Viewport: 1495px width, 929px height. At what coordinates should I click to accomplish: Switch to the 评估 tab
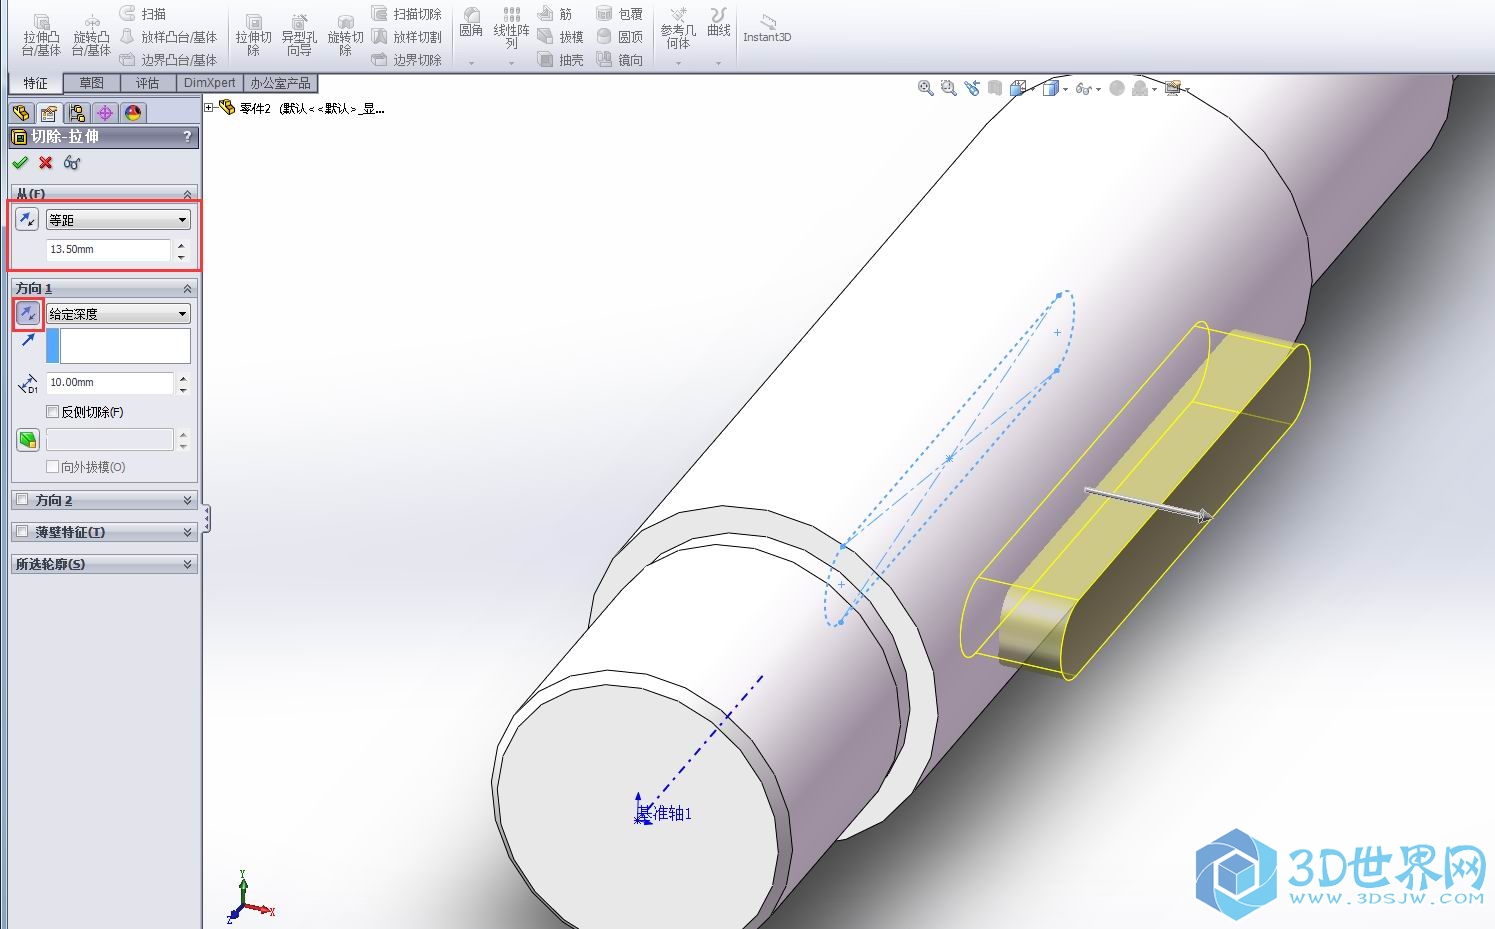click(147, 83)
